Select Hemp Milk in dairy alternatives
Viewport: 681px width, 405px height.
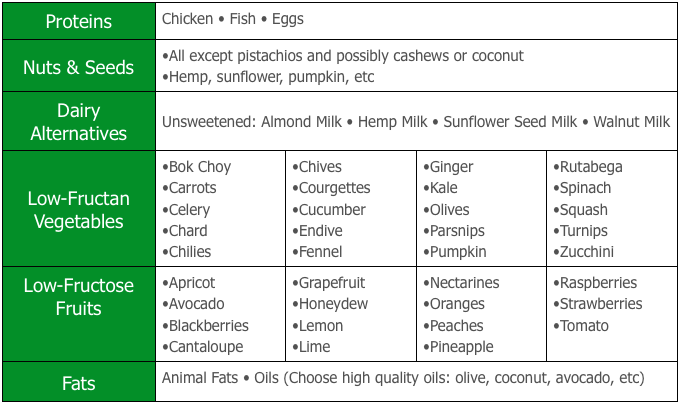(x=393, y=122)
